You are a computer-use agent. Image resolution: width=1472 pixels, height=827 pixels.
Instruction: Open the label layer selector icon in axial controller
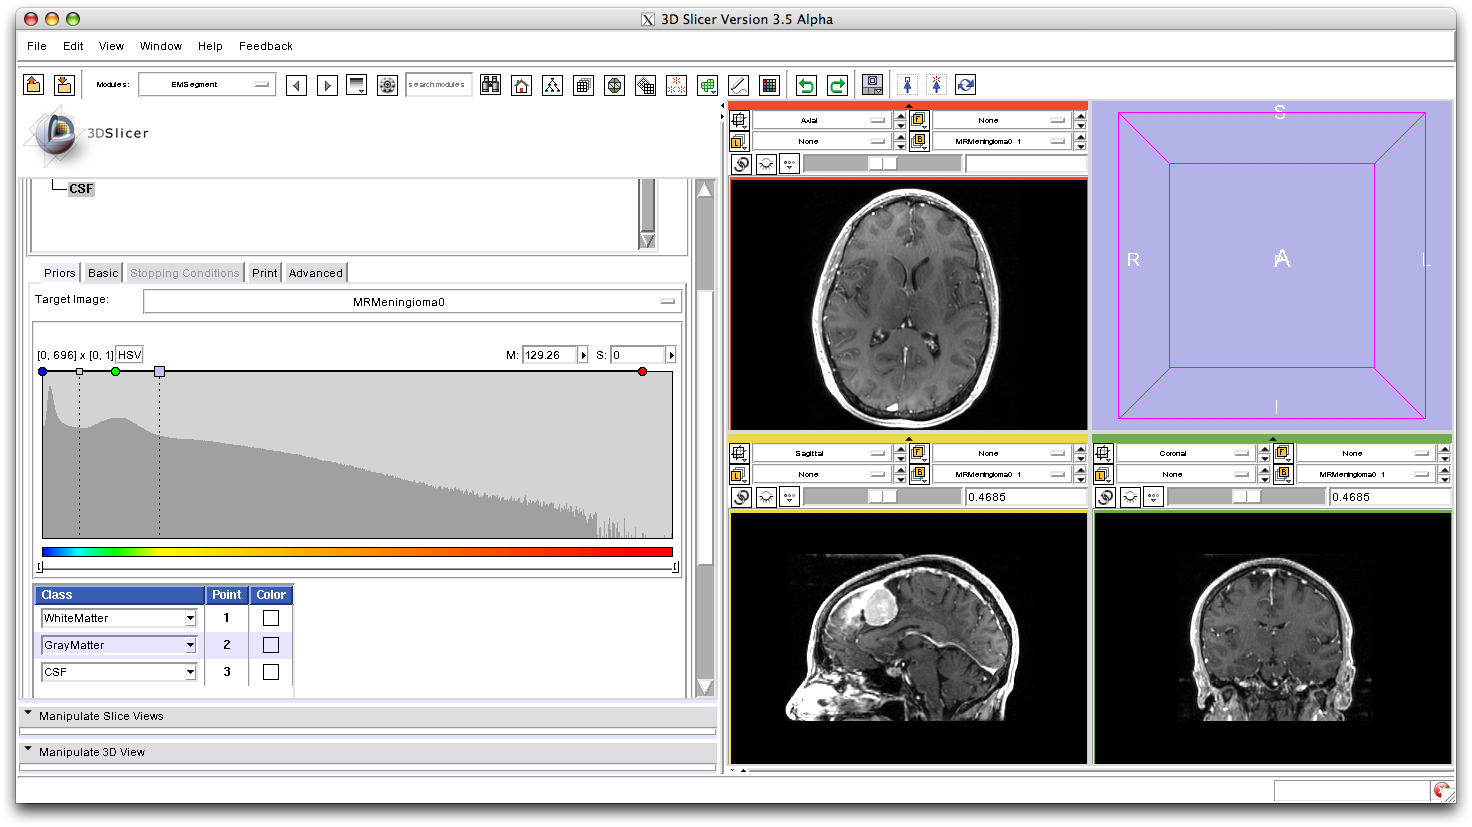(741, 141)
